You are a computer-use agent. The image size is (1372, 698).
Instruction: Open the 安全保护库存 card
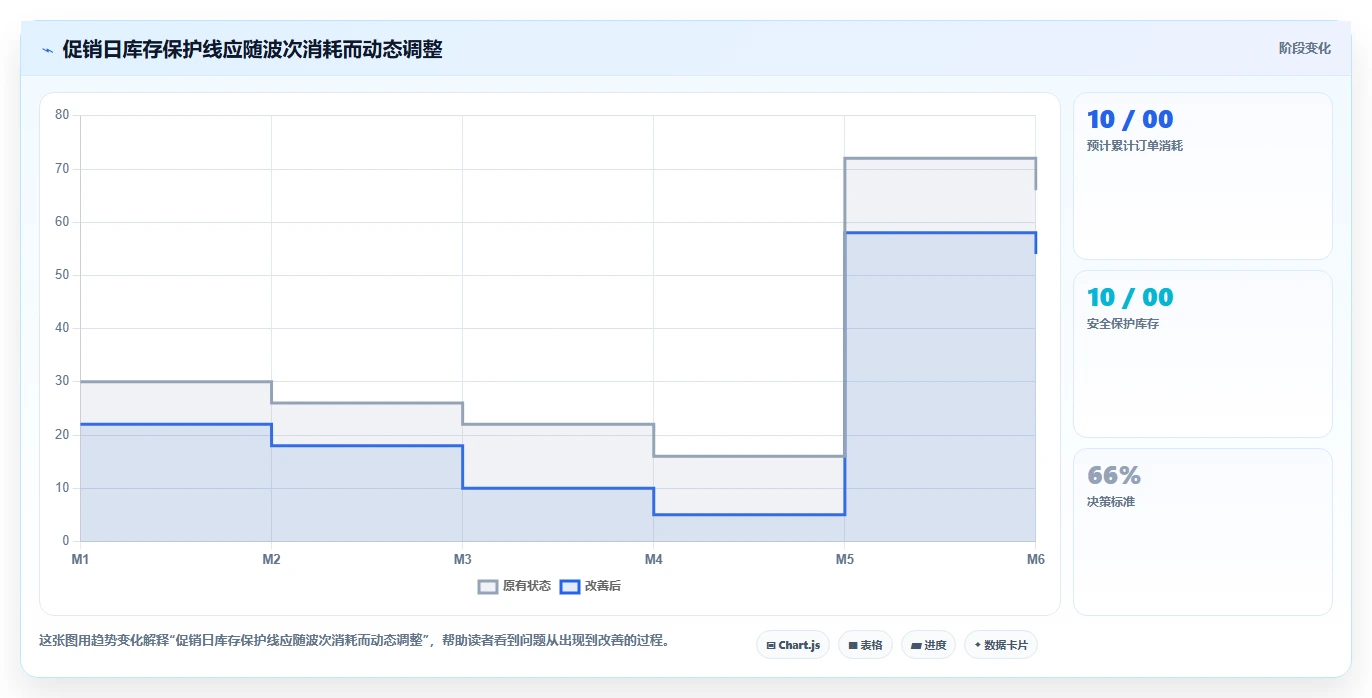coord(1203,354)
